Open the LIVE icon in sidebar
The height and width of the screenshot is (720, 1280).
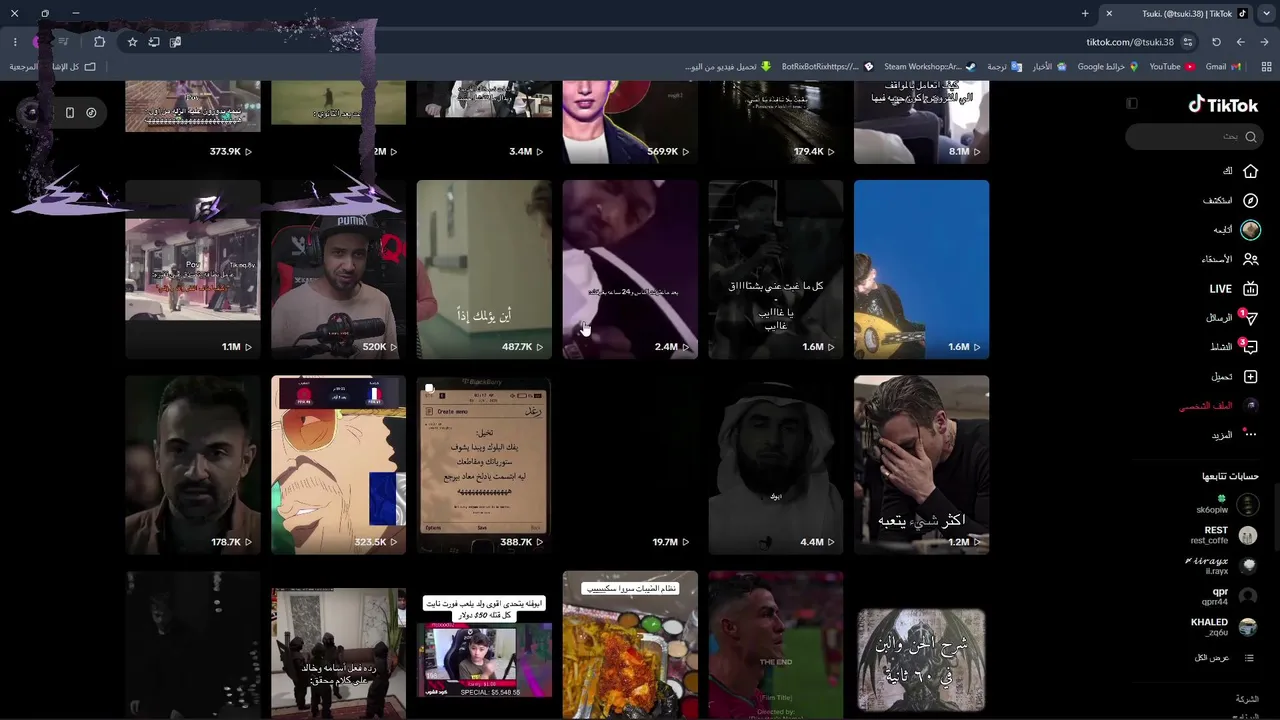(1250, 289)
